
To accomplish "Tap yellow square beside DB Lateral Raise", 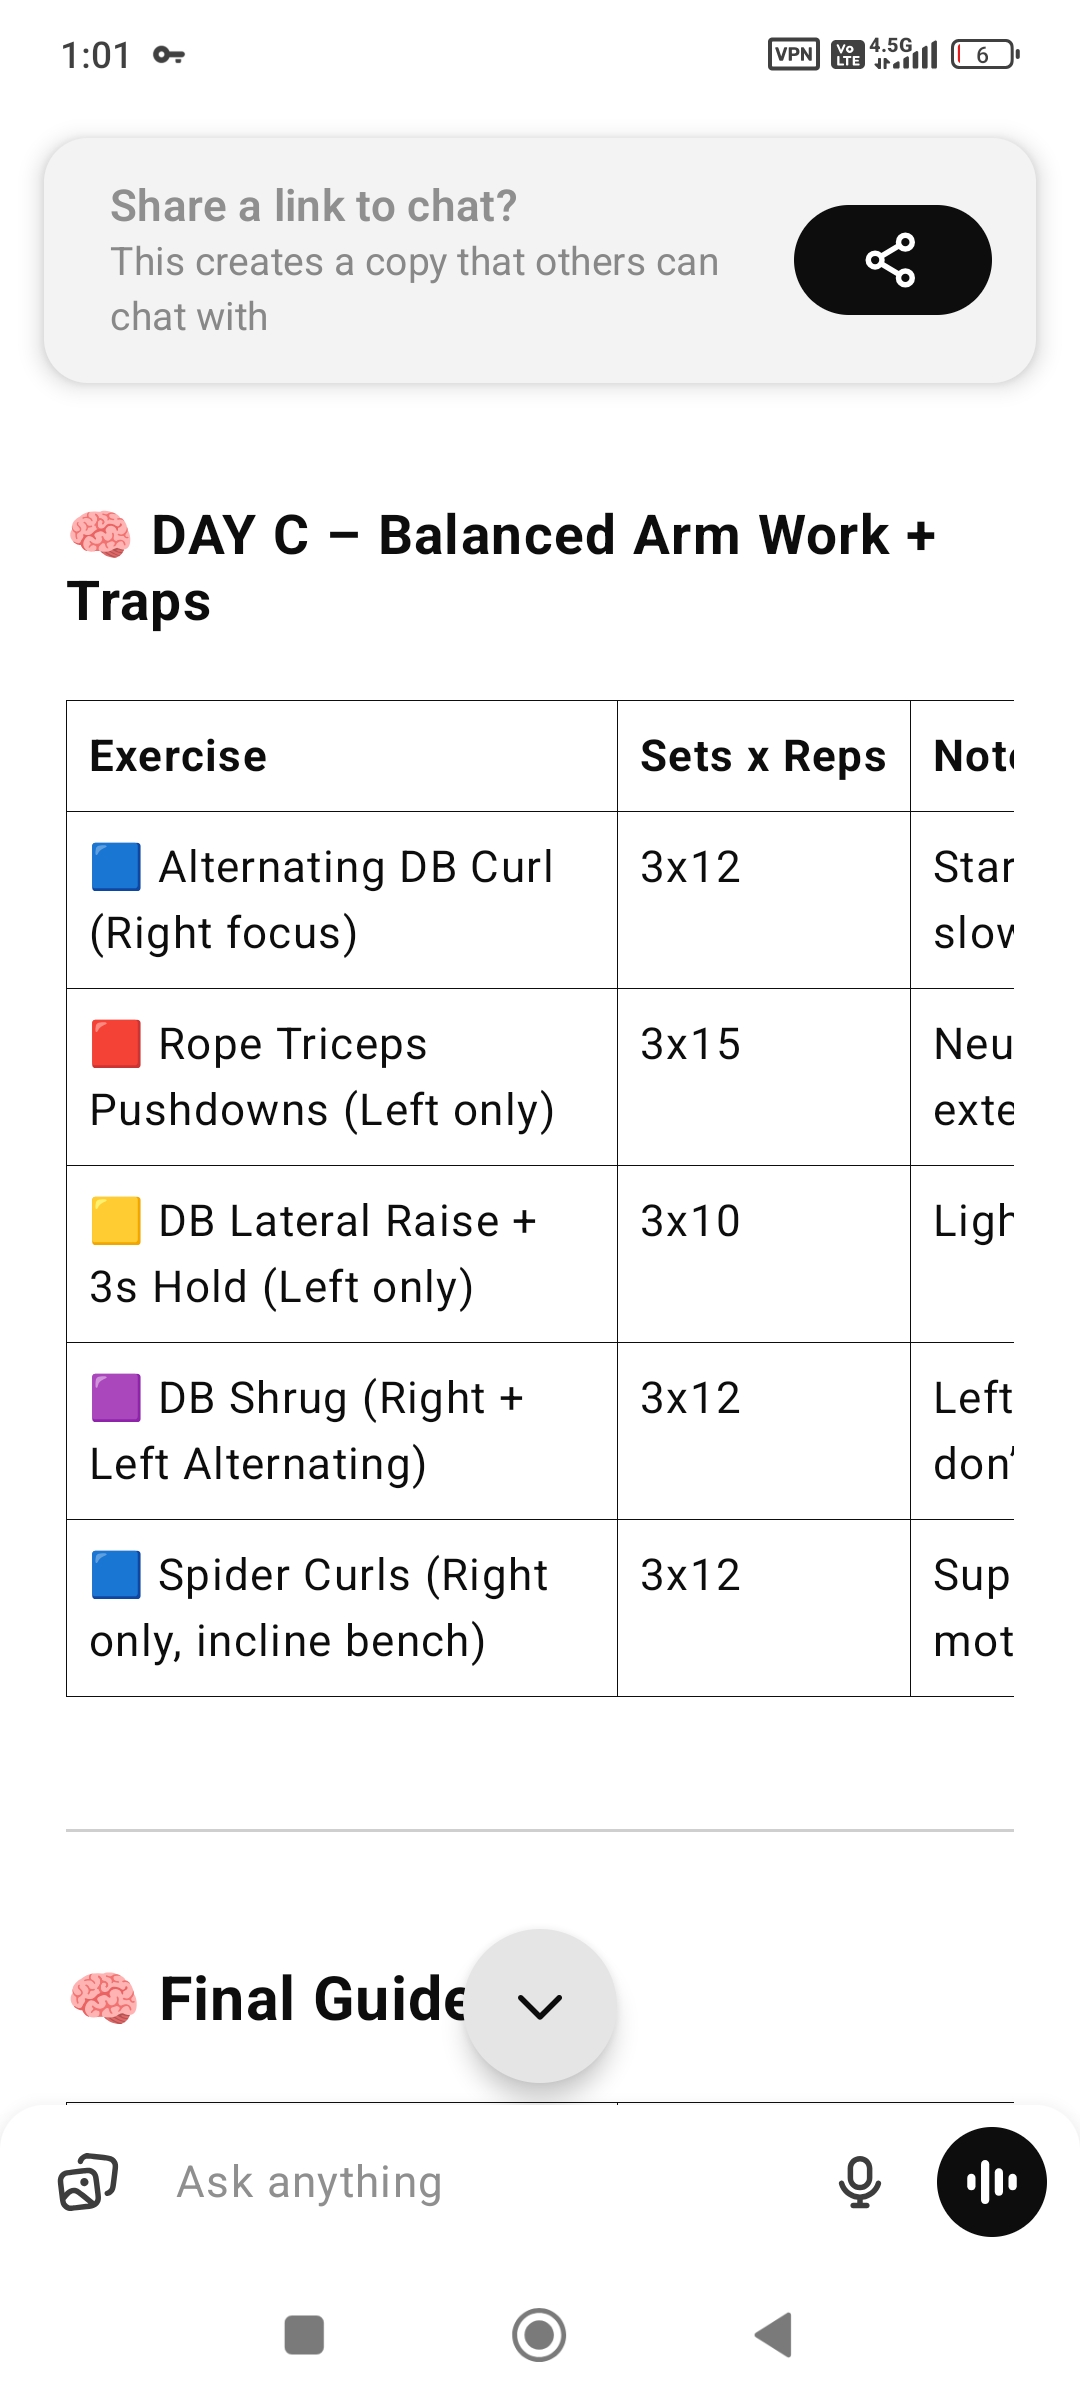I will [x=116, y=1221].
